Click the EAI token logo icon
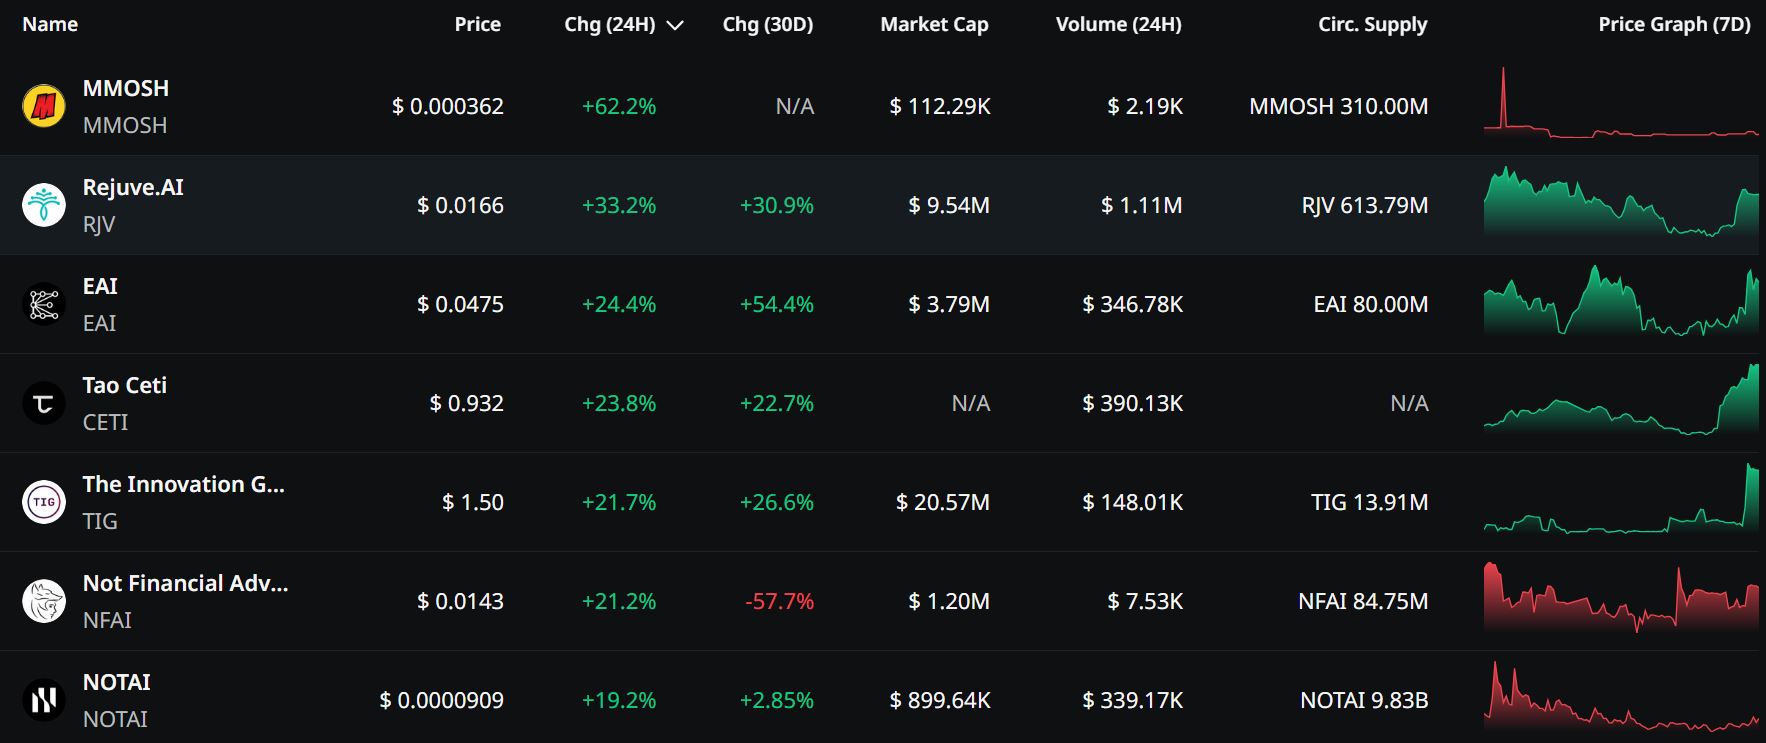This screenshot has width=1766, height=743. click(x=44, y=304)
